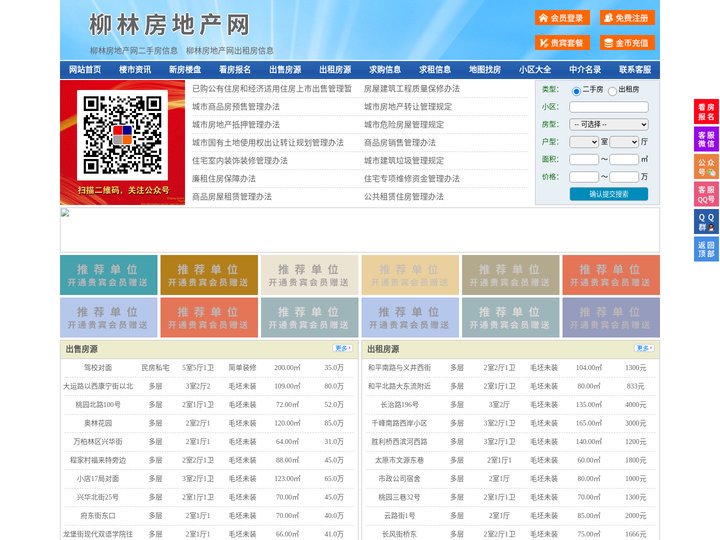
Task: Click the pink 客服QQ号 sidebar icon
Action: coord(706,194)
